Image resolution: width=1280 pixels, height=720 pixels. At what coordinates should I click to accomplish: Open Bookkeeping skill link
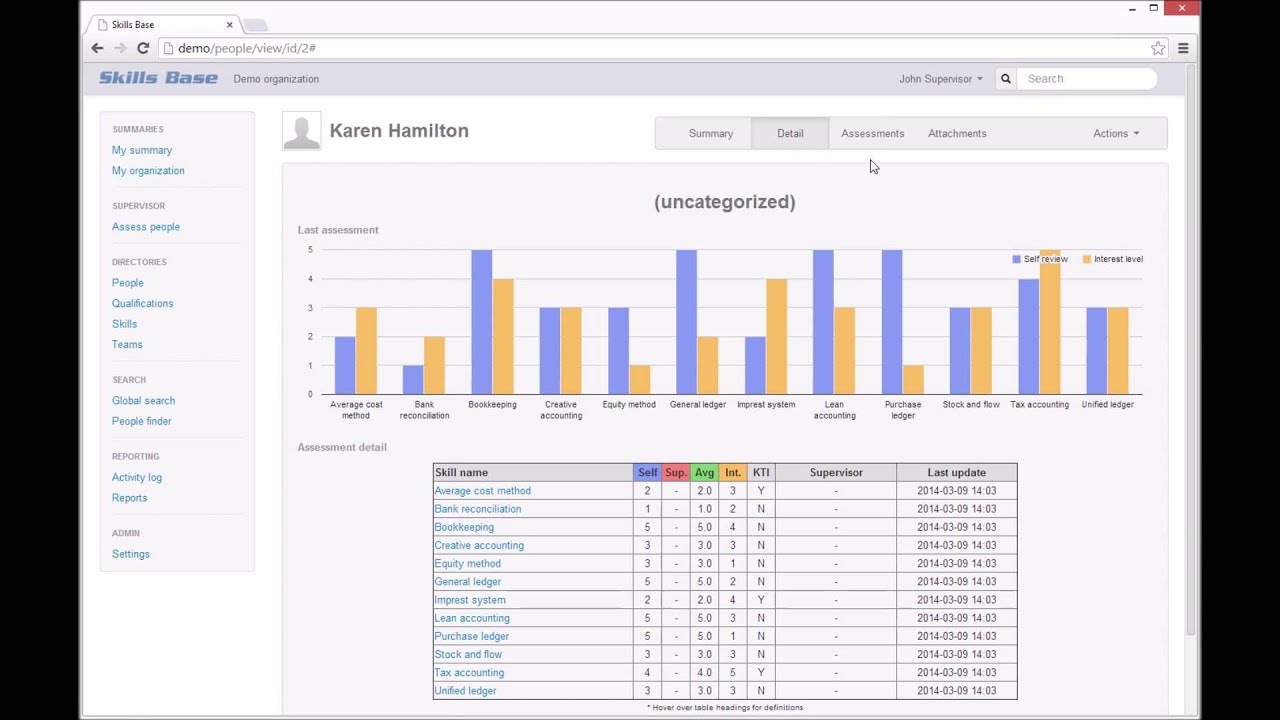(x=464, y=527)
